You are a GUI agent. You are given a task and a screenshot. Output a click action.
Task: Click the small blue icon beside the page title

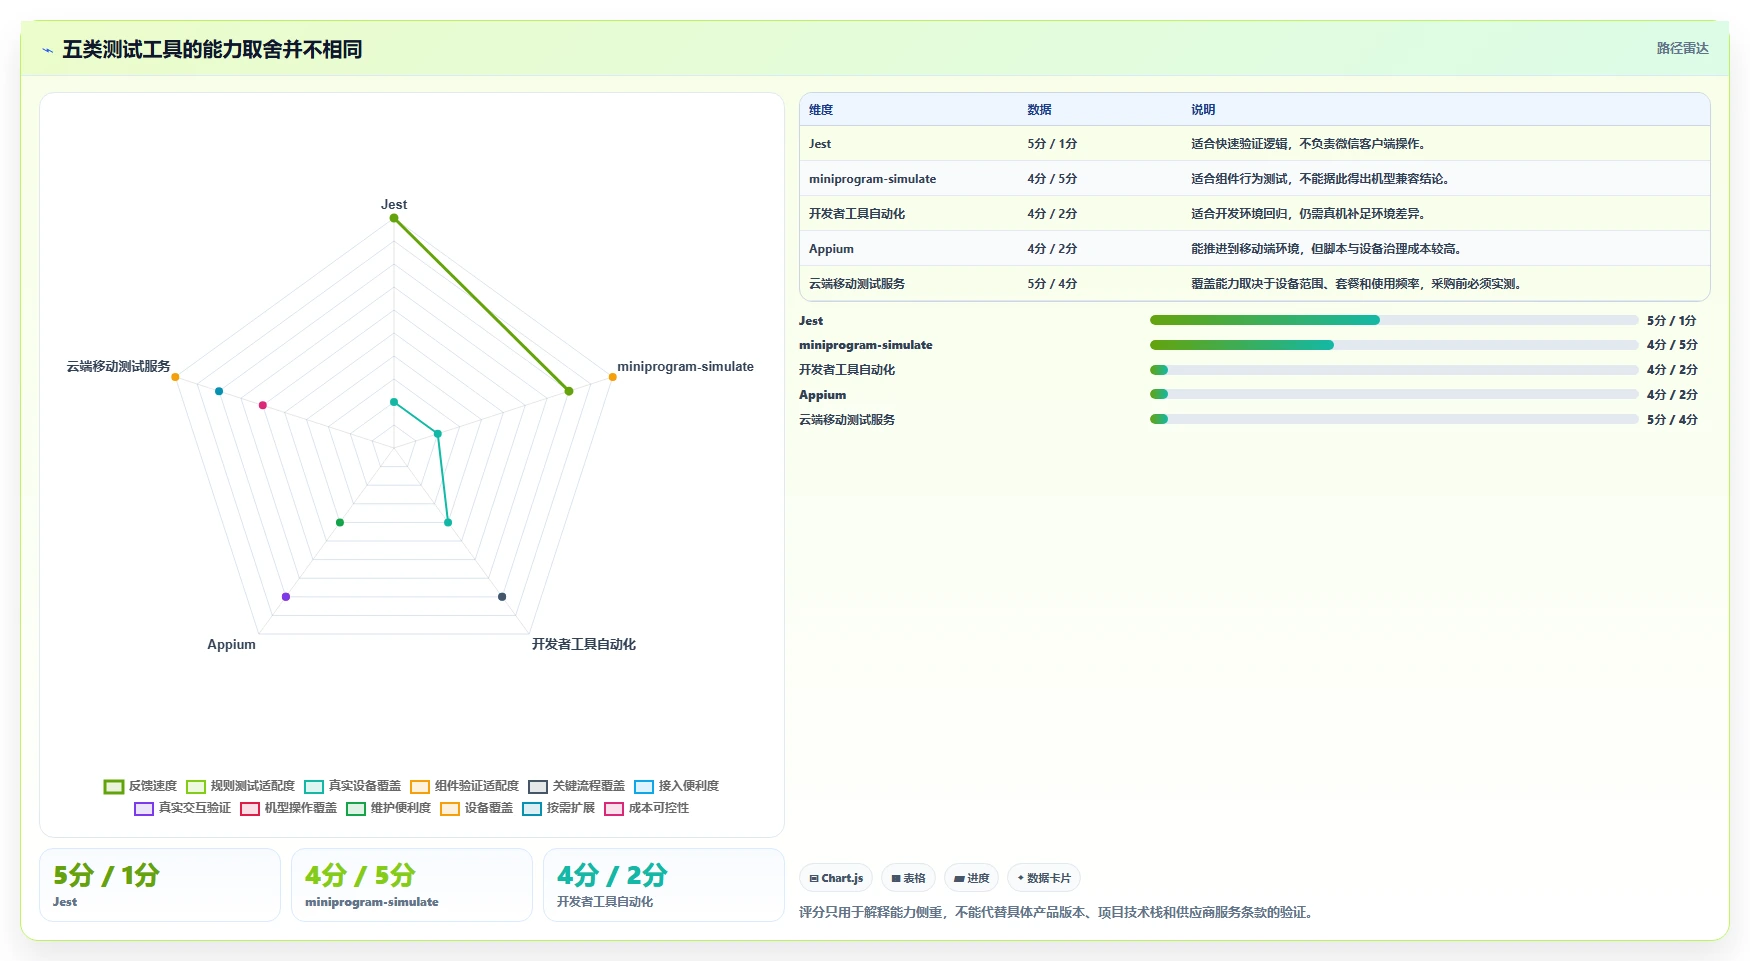click(47, 50)
